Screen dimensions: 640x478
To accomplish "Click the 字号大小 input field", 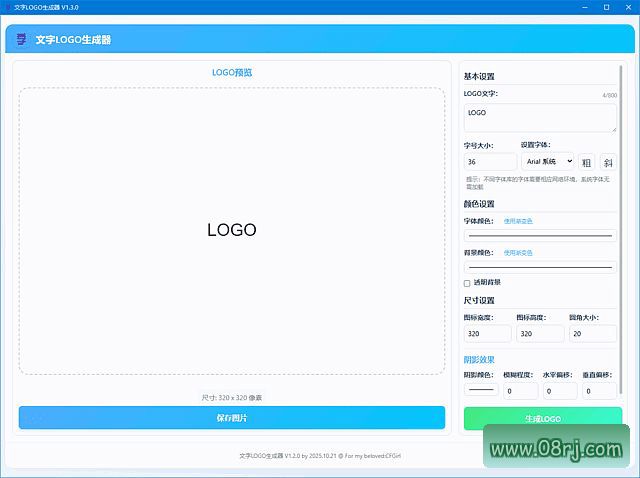I will click(490, 162).
